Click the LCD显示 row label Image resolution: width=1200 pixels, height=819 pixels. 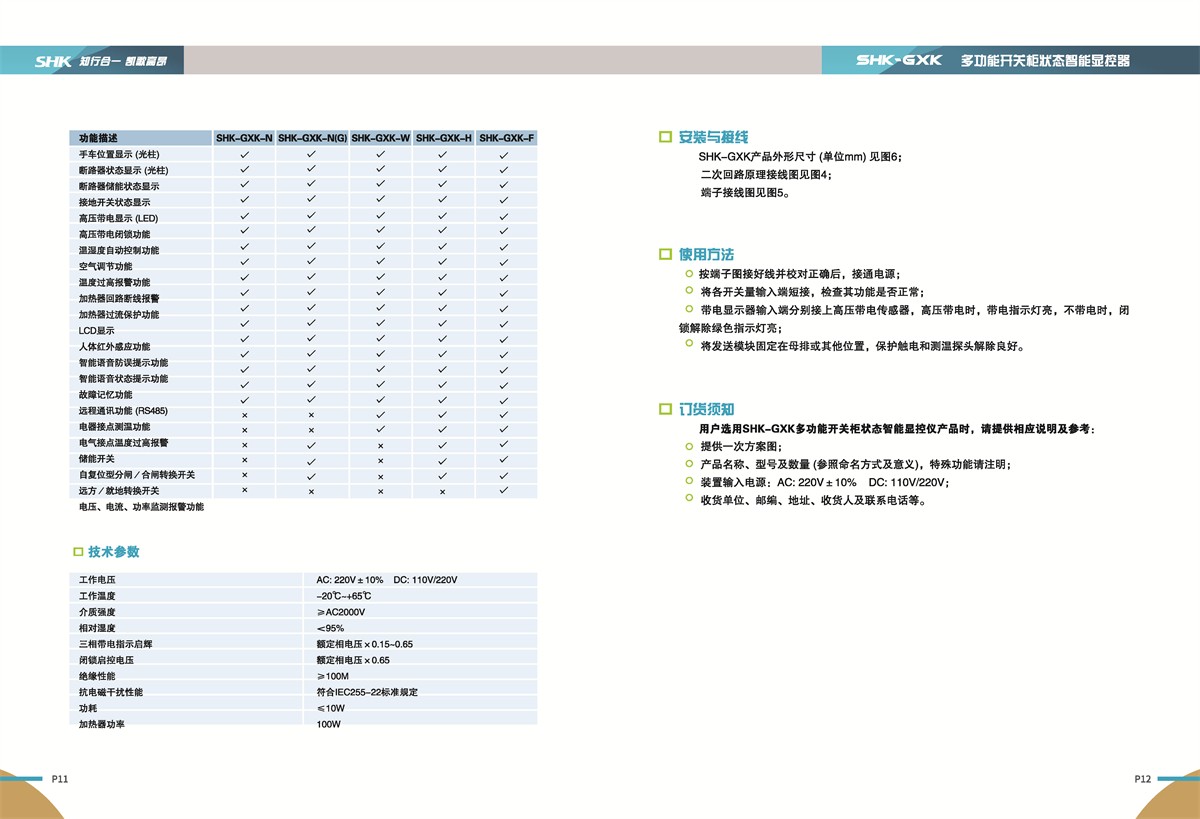tap(97, 330)
